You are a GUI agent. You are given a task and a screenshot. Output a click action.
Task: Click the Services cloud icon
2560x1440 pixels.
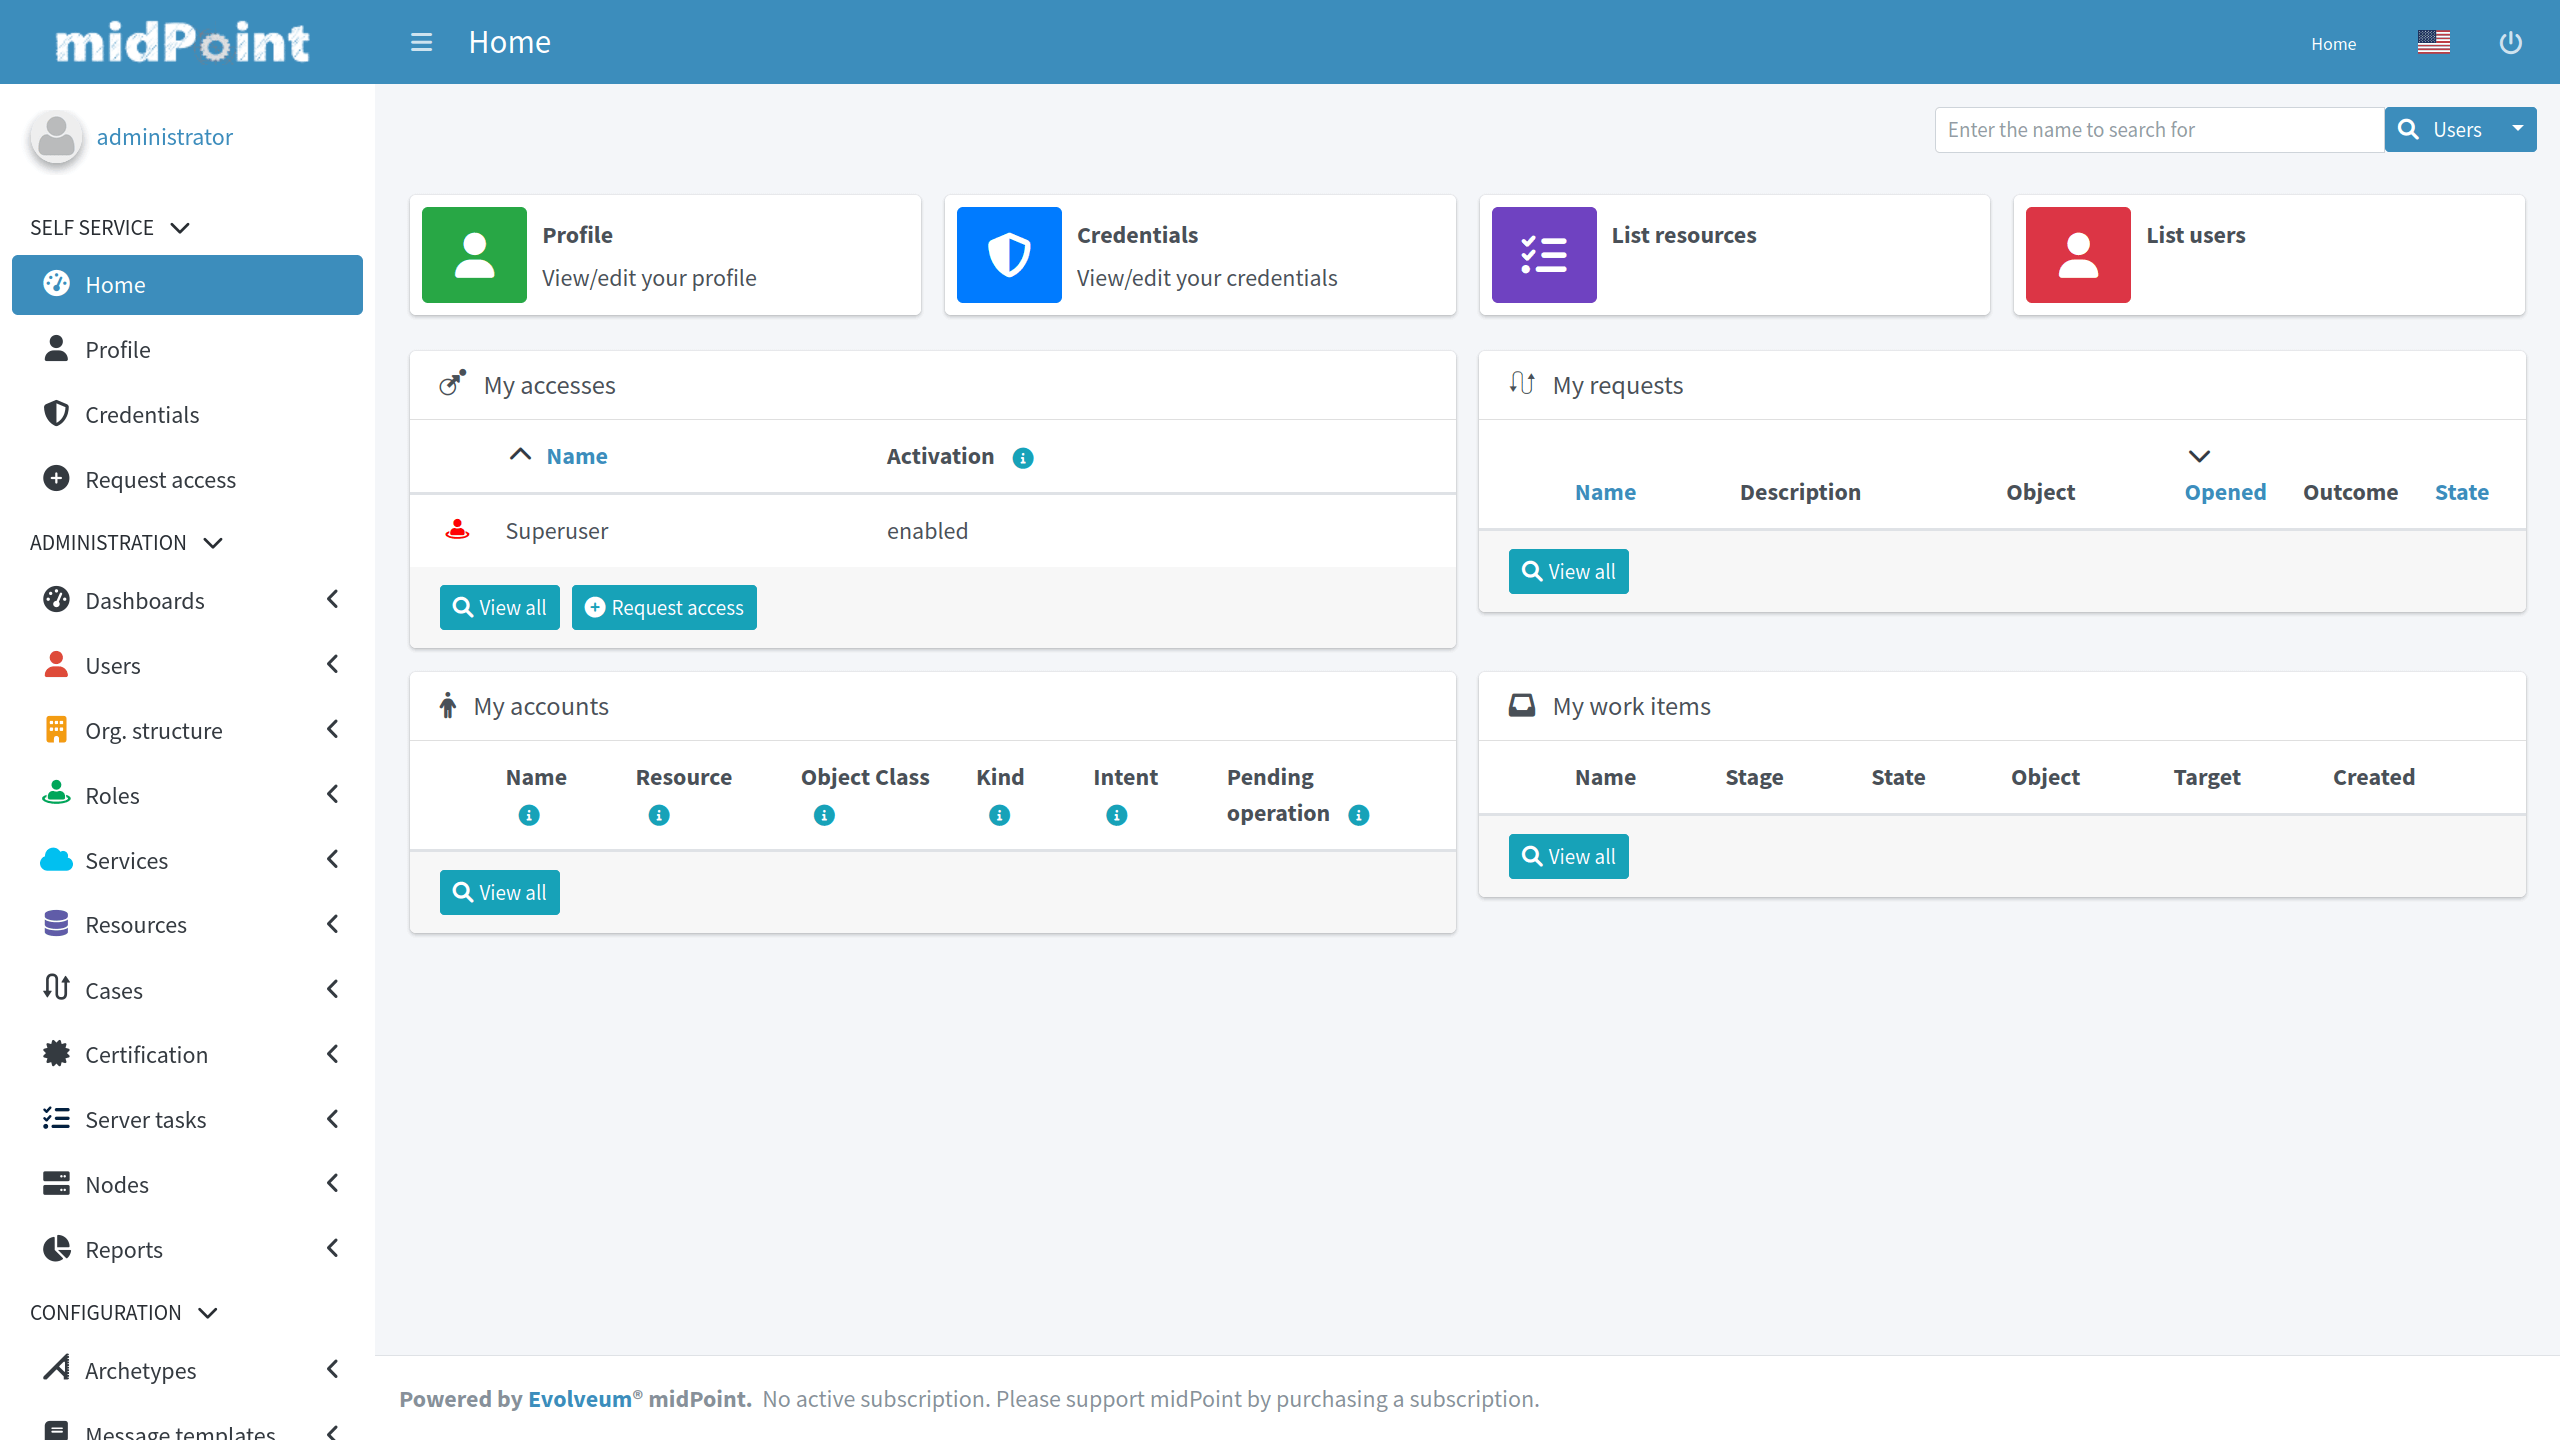[x=56, y=859]
